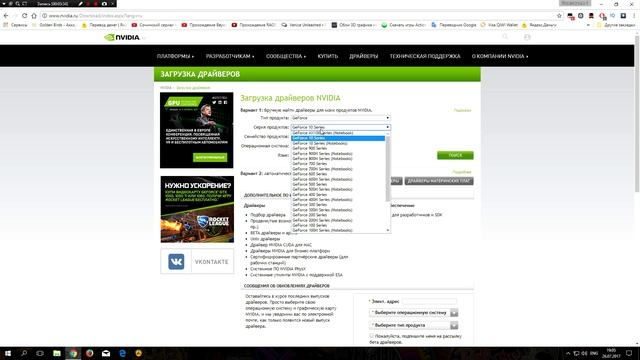Open 'О КОМПАНИИ NVIDIA' menu
The image size is (640, 360).
500,56
